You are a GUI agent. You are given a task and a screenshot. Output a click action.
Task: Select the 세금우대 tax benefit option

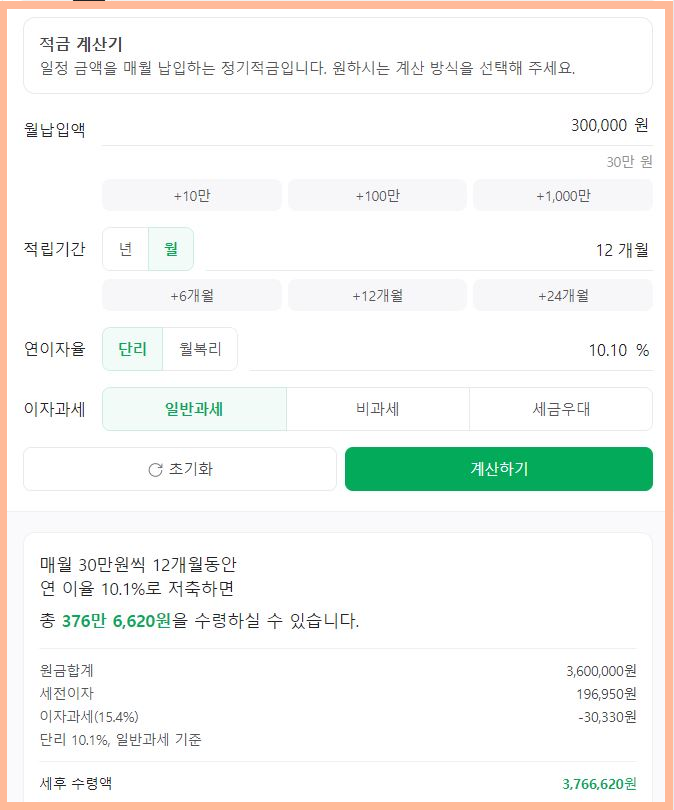point(560,408)
